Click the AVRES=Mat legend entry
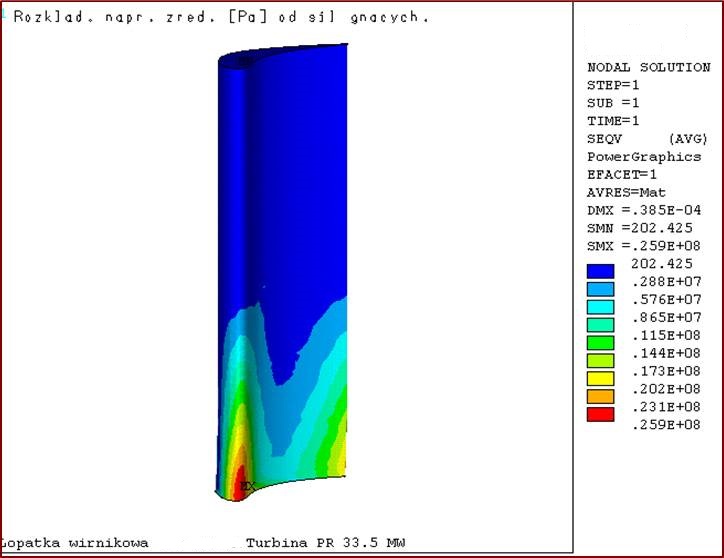The height and width of the screenshot is (558, 724). [626, 192]
